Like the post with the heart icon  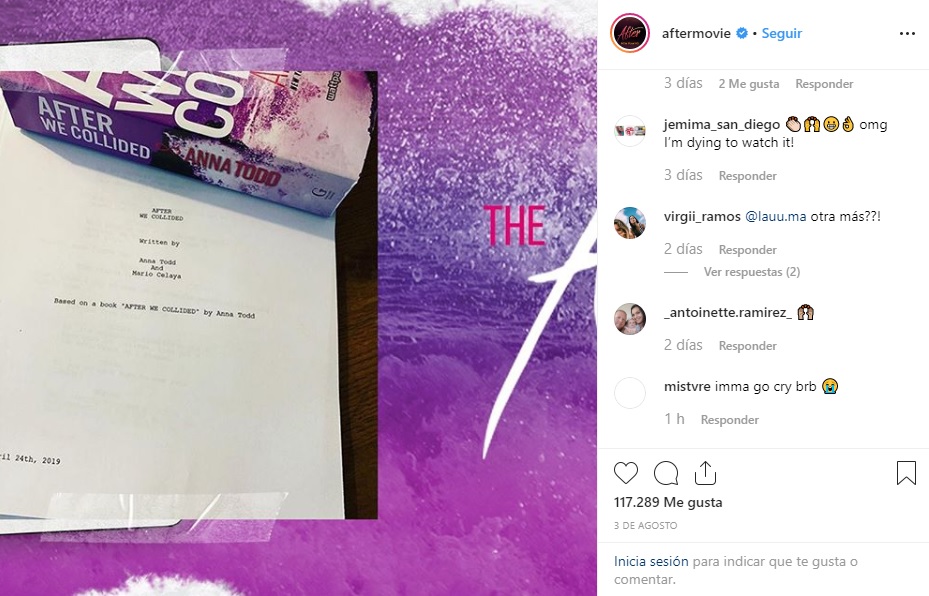626,473
